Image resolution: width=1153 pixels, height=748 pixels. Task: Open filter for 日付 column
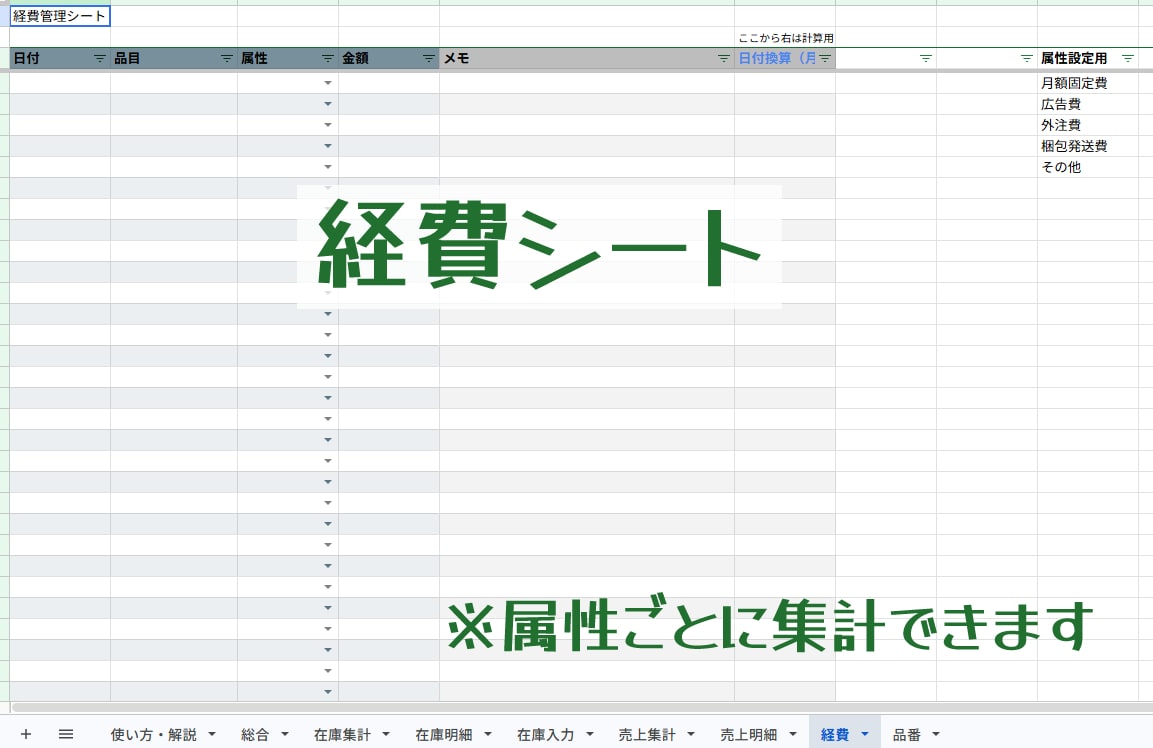pos(99,59)
